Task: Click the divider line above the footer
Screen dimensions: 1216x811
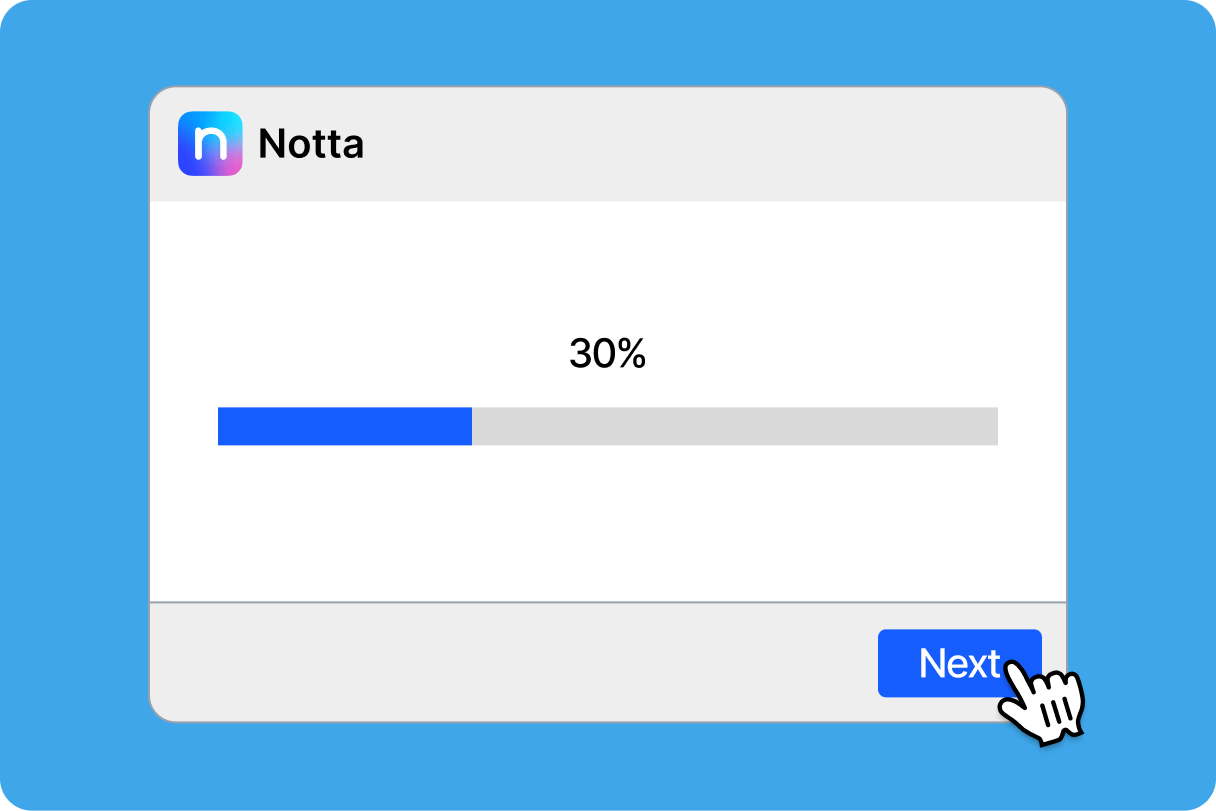Action: (x=607, y=602)
